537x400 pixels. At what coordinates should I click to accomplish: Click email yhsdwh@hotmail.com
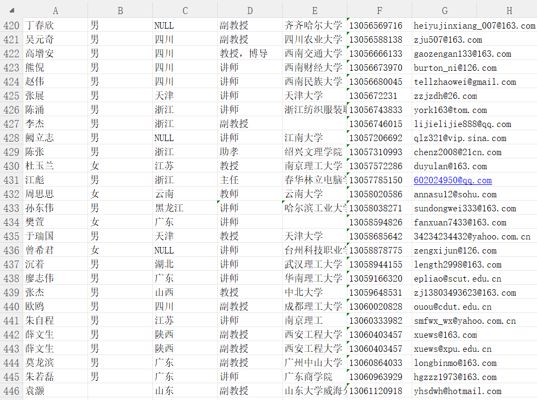[457, 391]
